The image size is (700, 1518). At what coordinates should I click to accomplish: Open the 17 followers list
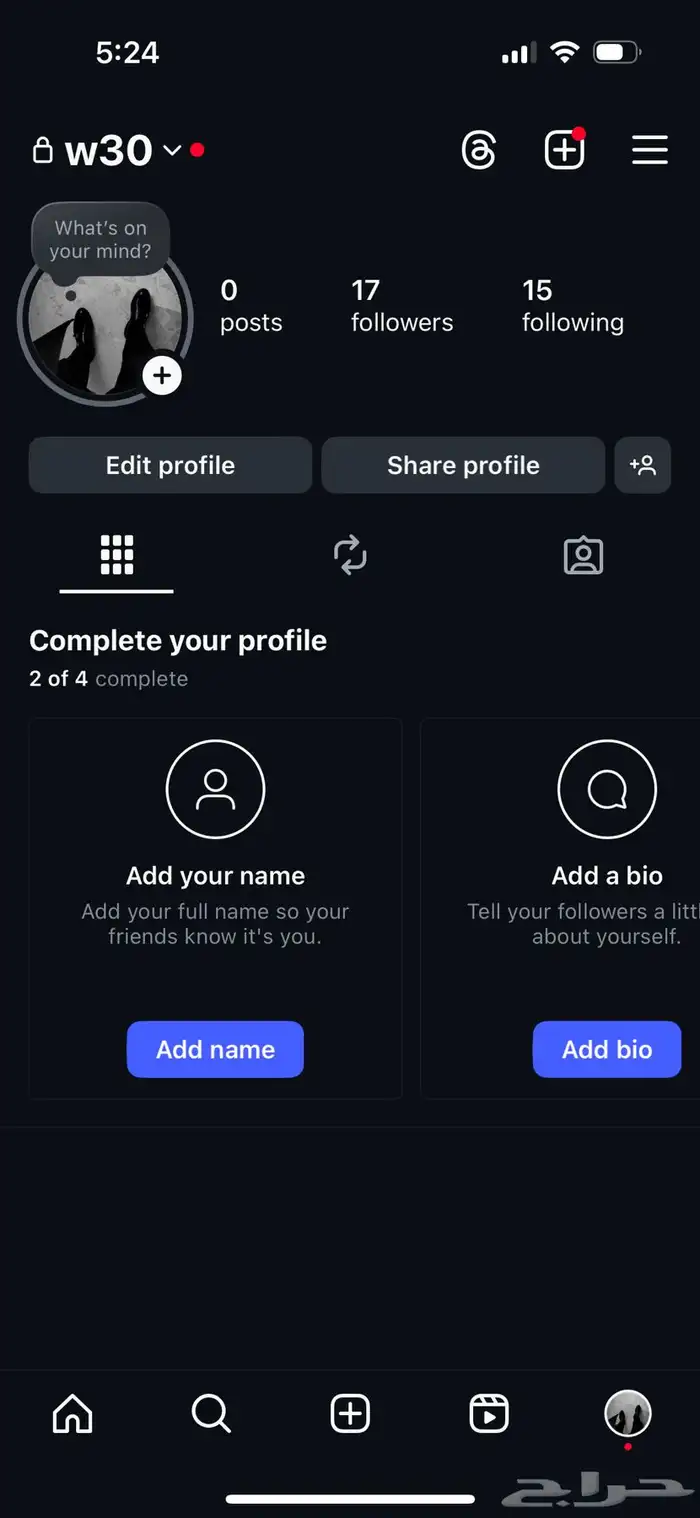tap(401, 305)
